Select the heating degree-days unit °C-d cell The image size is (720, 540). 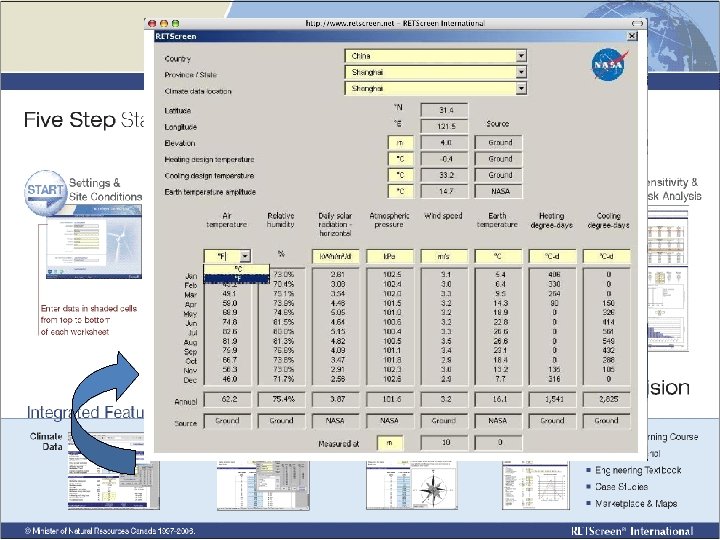point(552,256)
